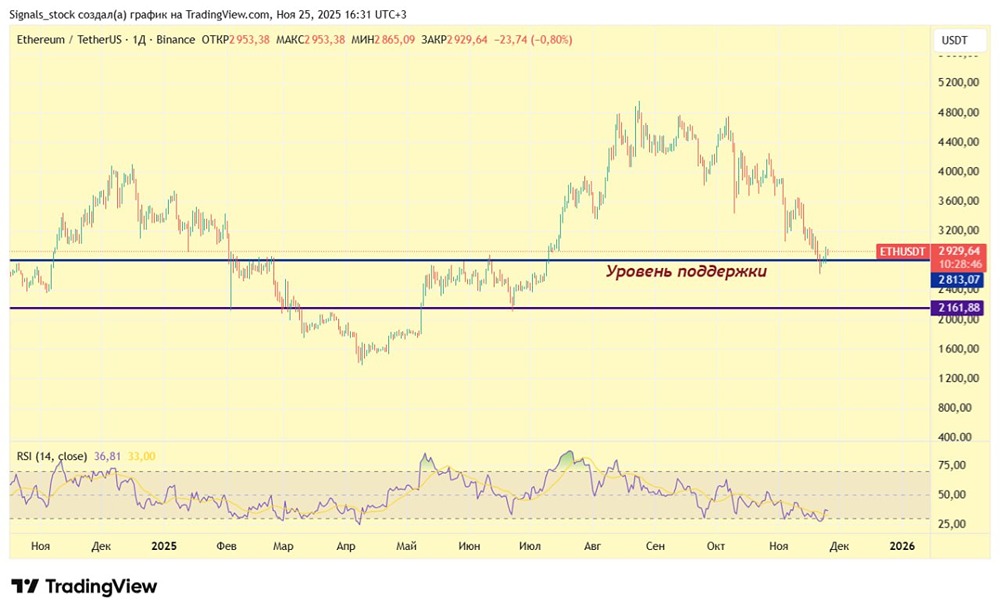Click the Ethereum / TetherUS symbol title
Image resolution: width=1000 pixels, height=614 pixels.
click(69, 40)
